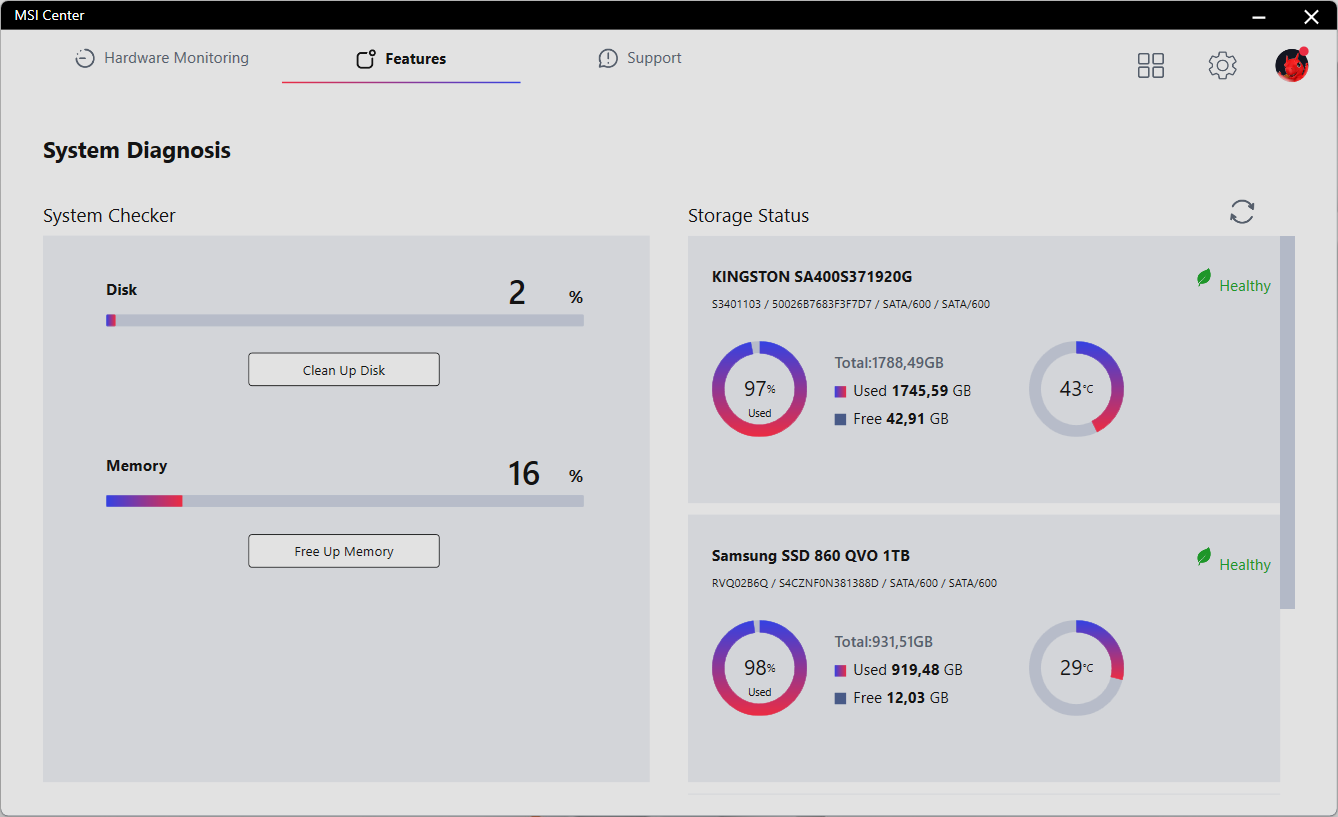
Task: Click Free 12,03 GB value
Action: [x=901, y=698]
